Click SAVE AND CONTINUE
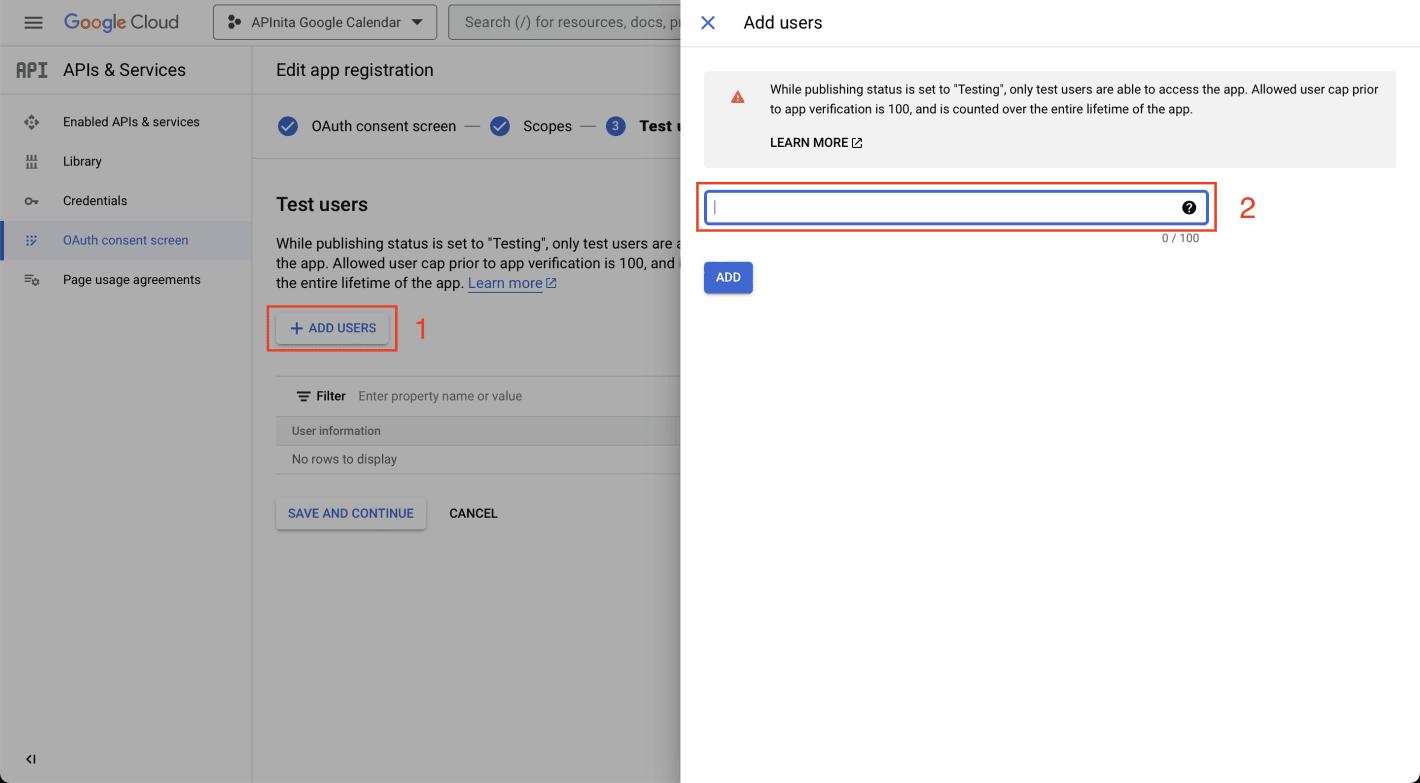The image size is (1420, 783). click(350, 513)
